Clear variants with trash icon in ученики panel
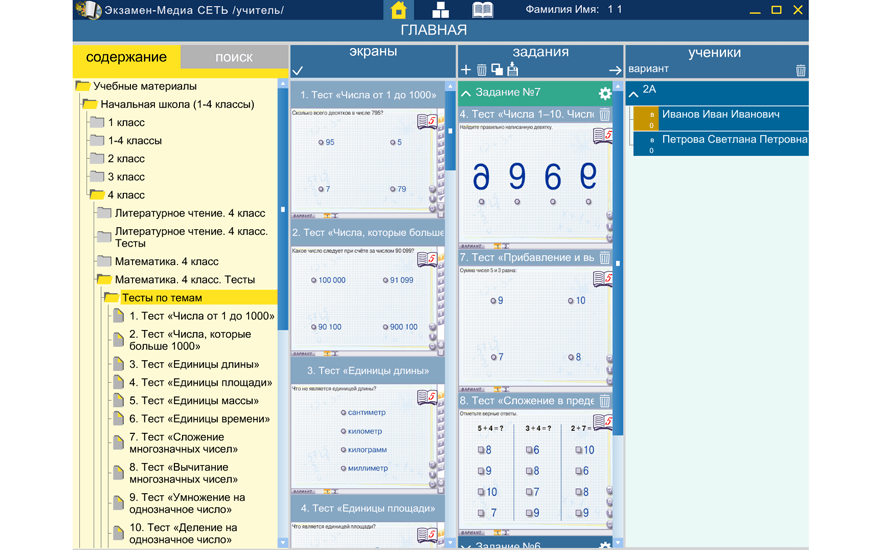 (801, 70)
